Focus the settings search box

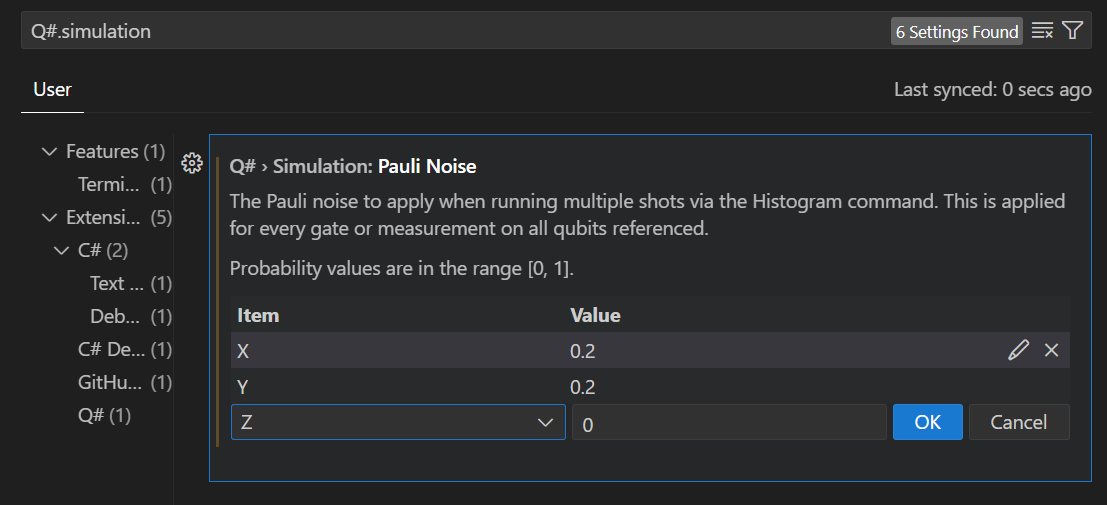450,31
